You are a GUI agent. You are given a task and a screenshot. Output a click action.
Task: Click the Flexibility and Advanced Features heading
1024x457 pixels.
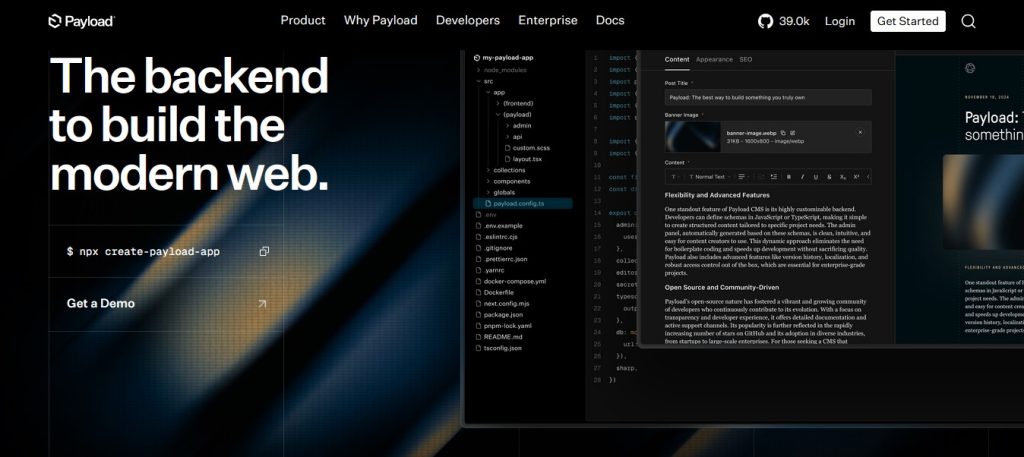pyautogui.click(x=717, y=195)
